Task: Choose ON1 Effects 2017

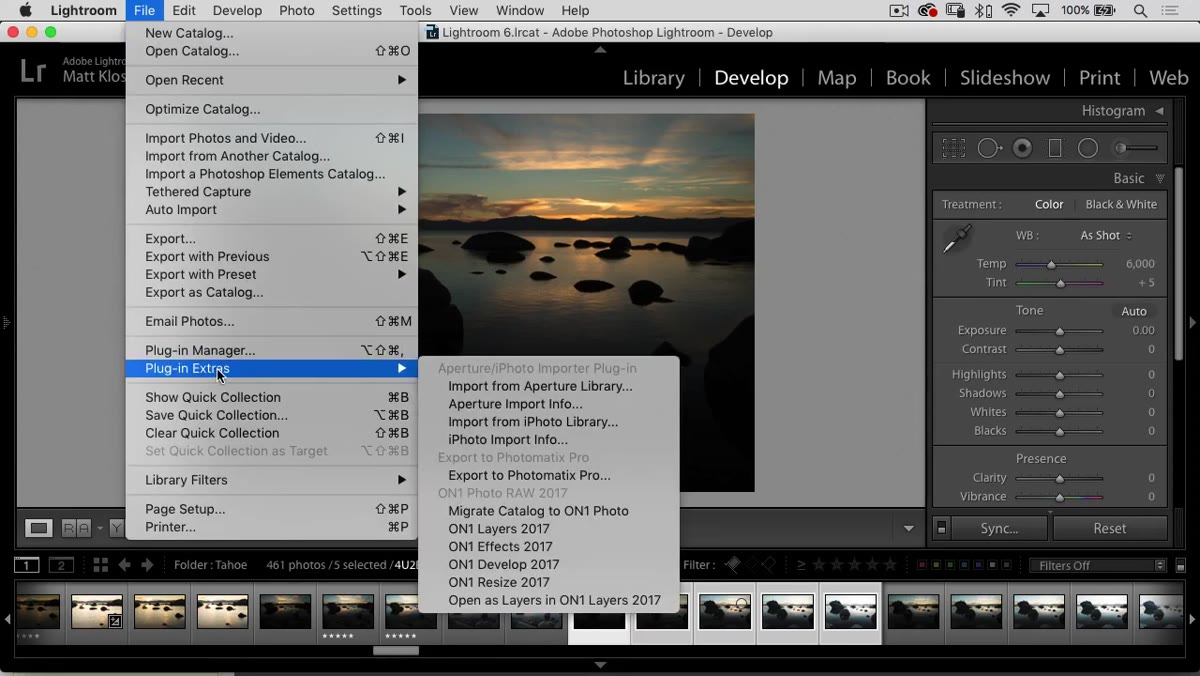Action: pos(549,546)
